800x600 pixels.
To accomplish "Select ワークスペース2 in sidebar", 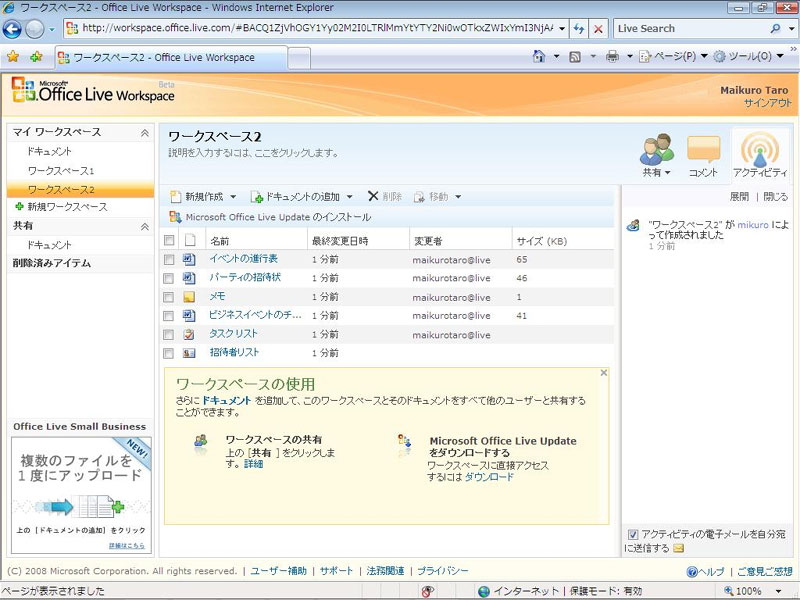I will click(81, 189).
